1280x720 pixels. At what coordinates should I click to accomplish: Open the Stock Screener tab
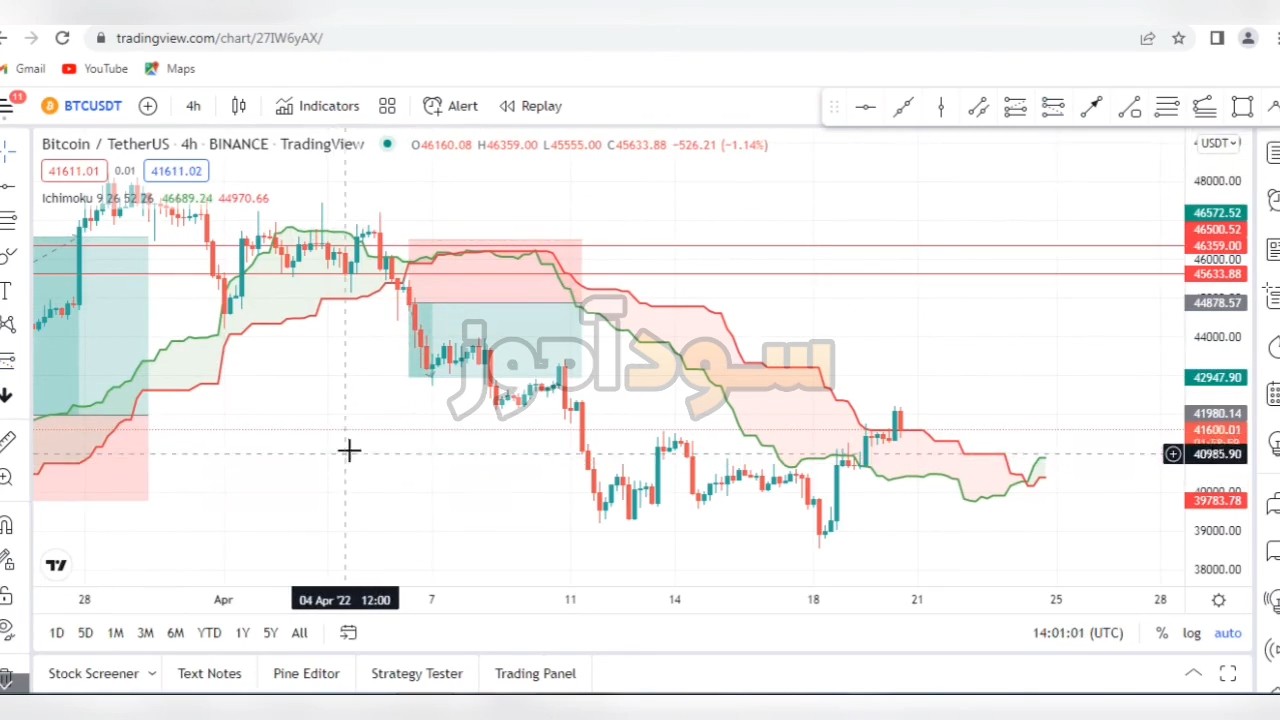pyautogui.click(x=93, y=674)
